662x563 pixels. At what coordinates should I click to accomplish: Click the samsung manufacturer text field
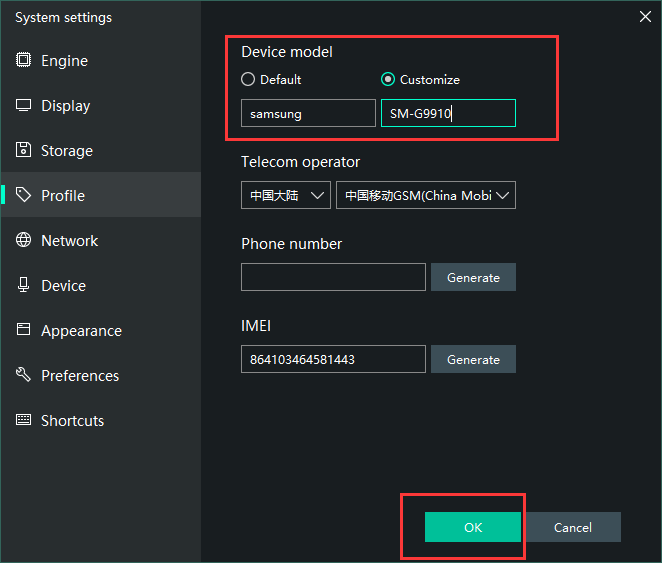coord(308,114)
